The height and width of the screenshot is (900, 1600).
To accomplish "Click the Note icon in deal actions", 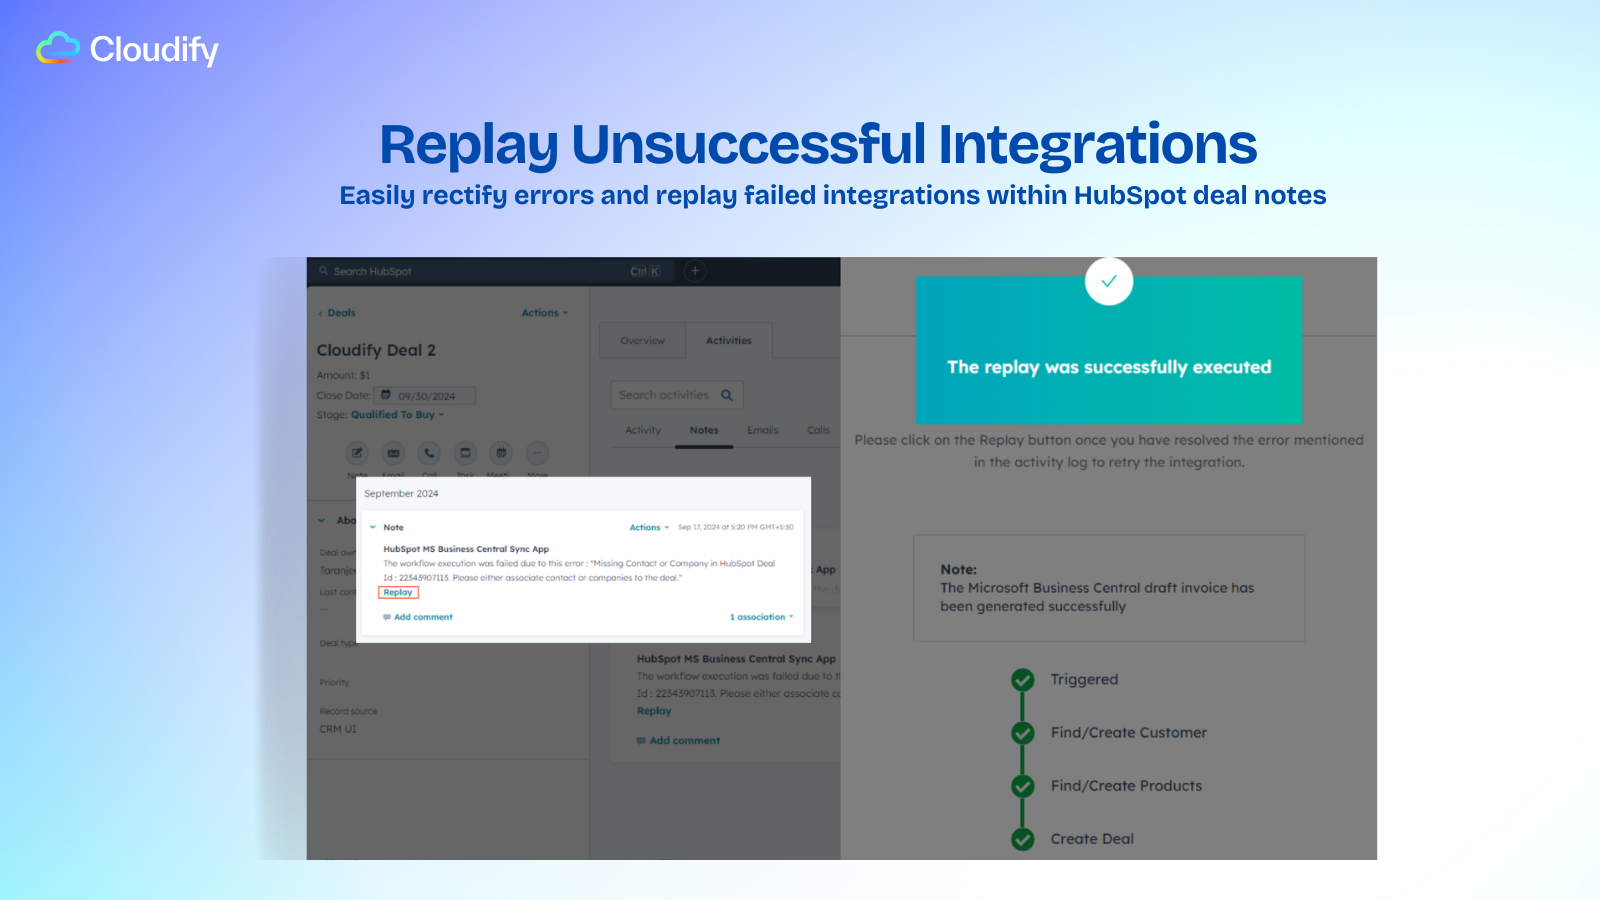I will (357, 453).
